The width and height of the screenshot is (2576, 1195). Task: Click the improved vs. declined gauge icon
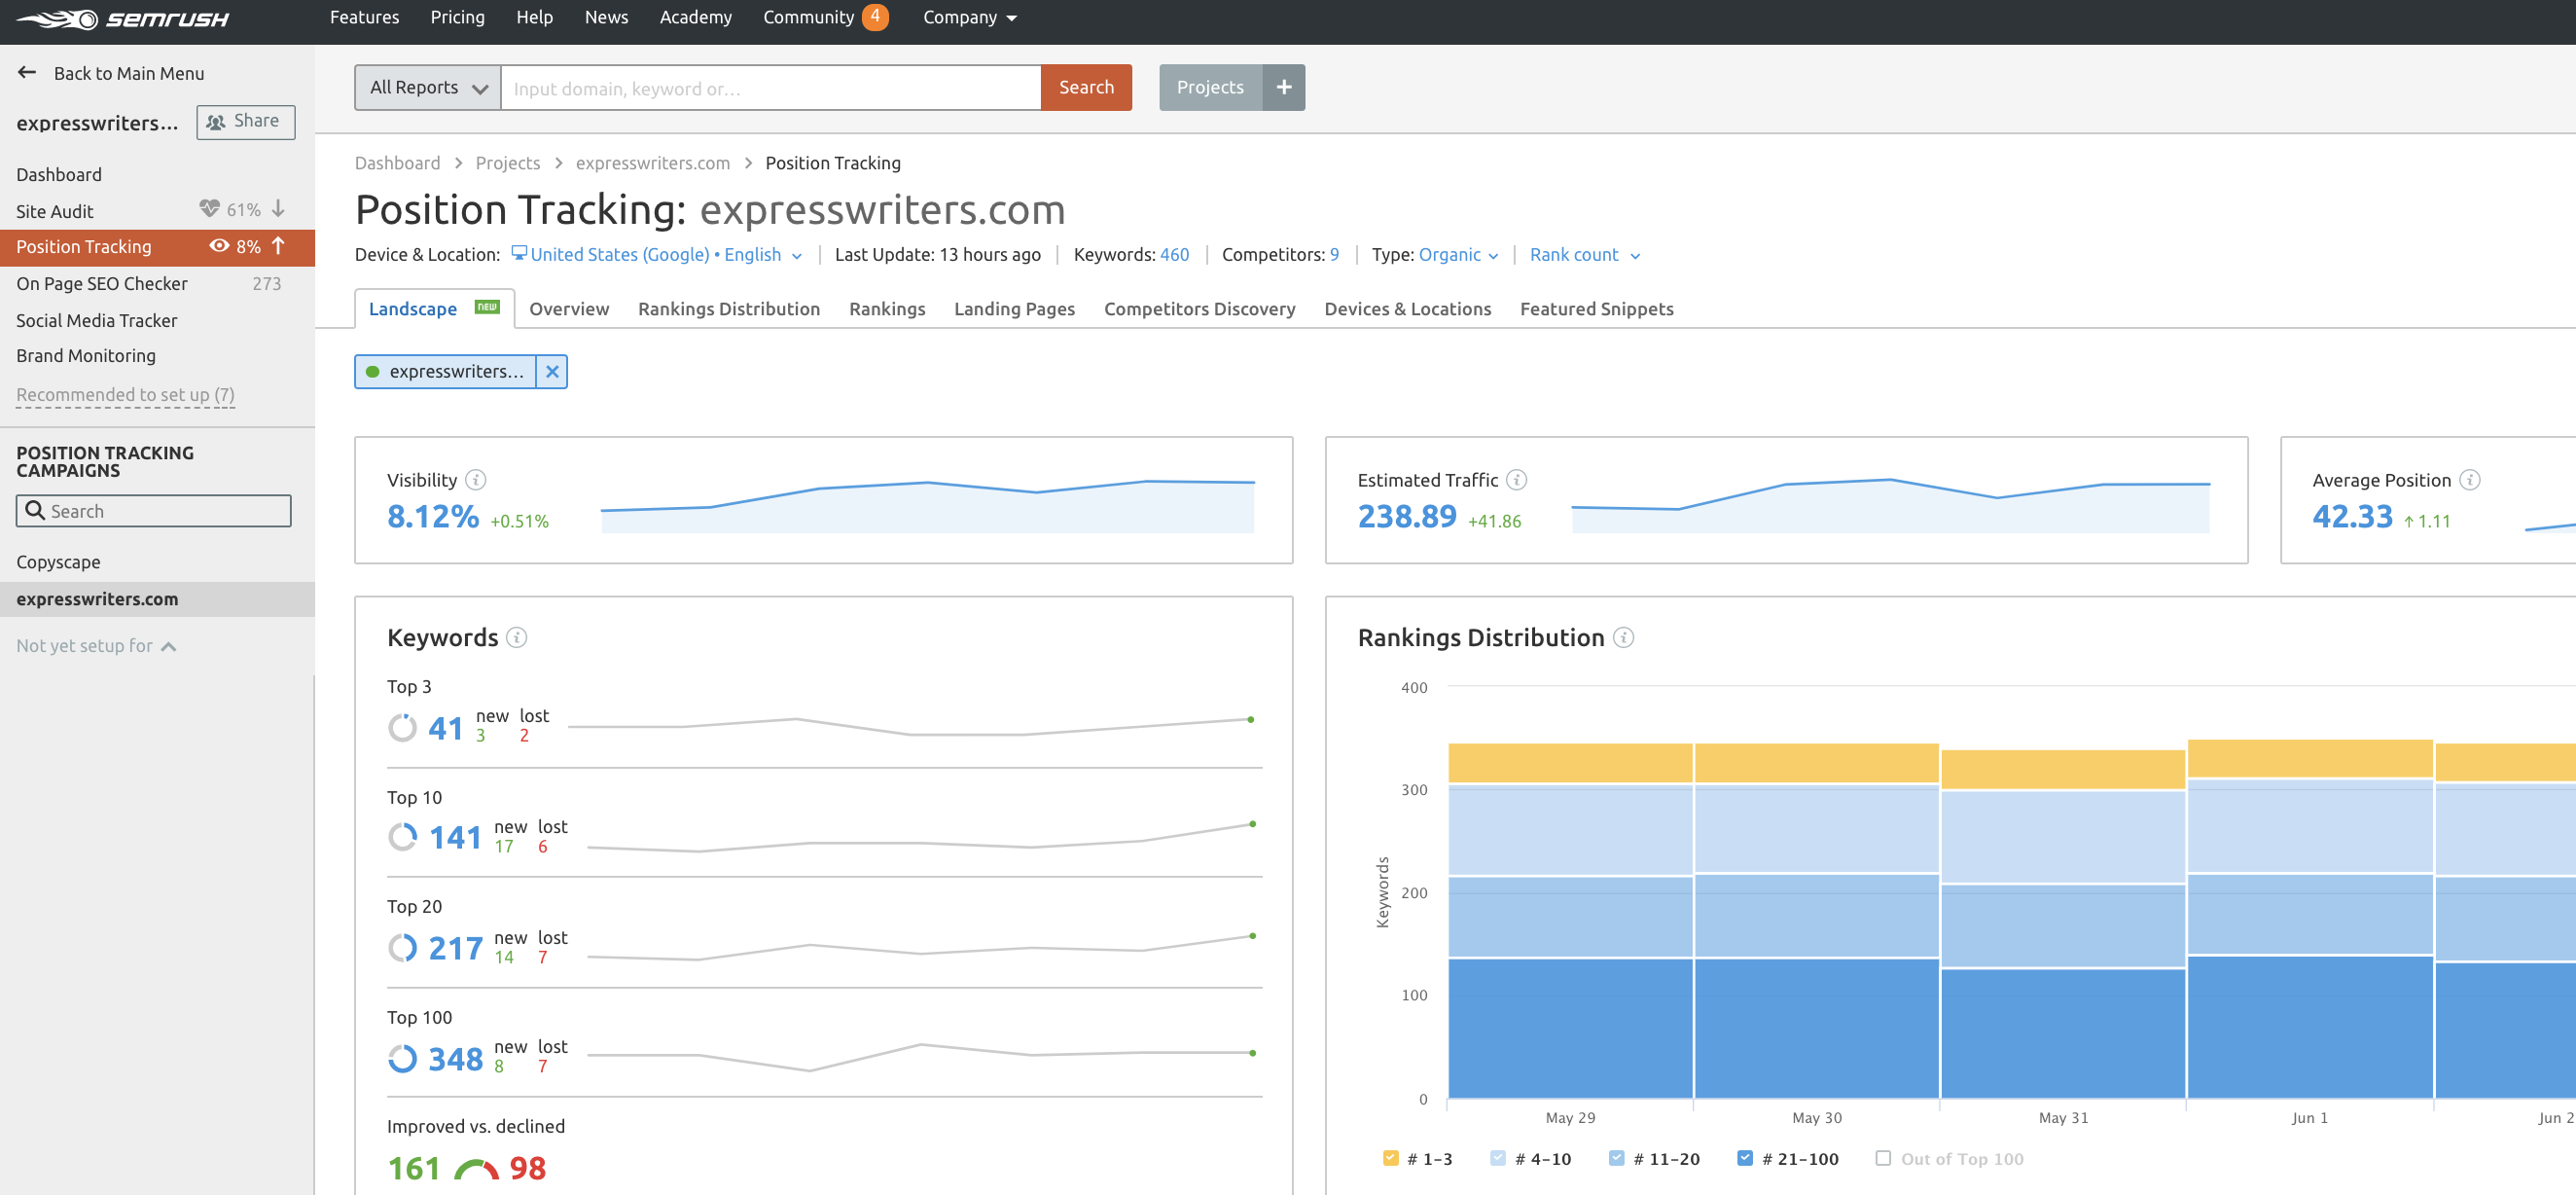click(x=476, y=1169)
